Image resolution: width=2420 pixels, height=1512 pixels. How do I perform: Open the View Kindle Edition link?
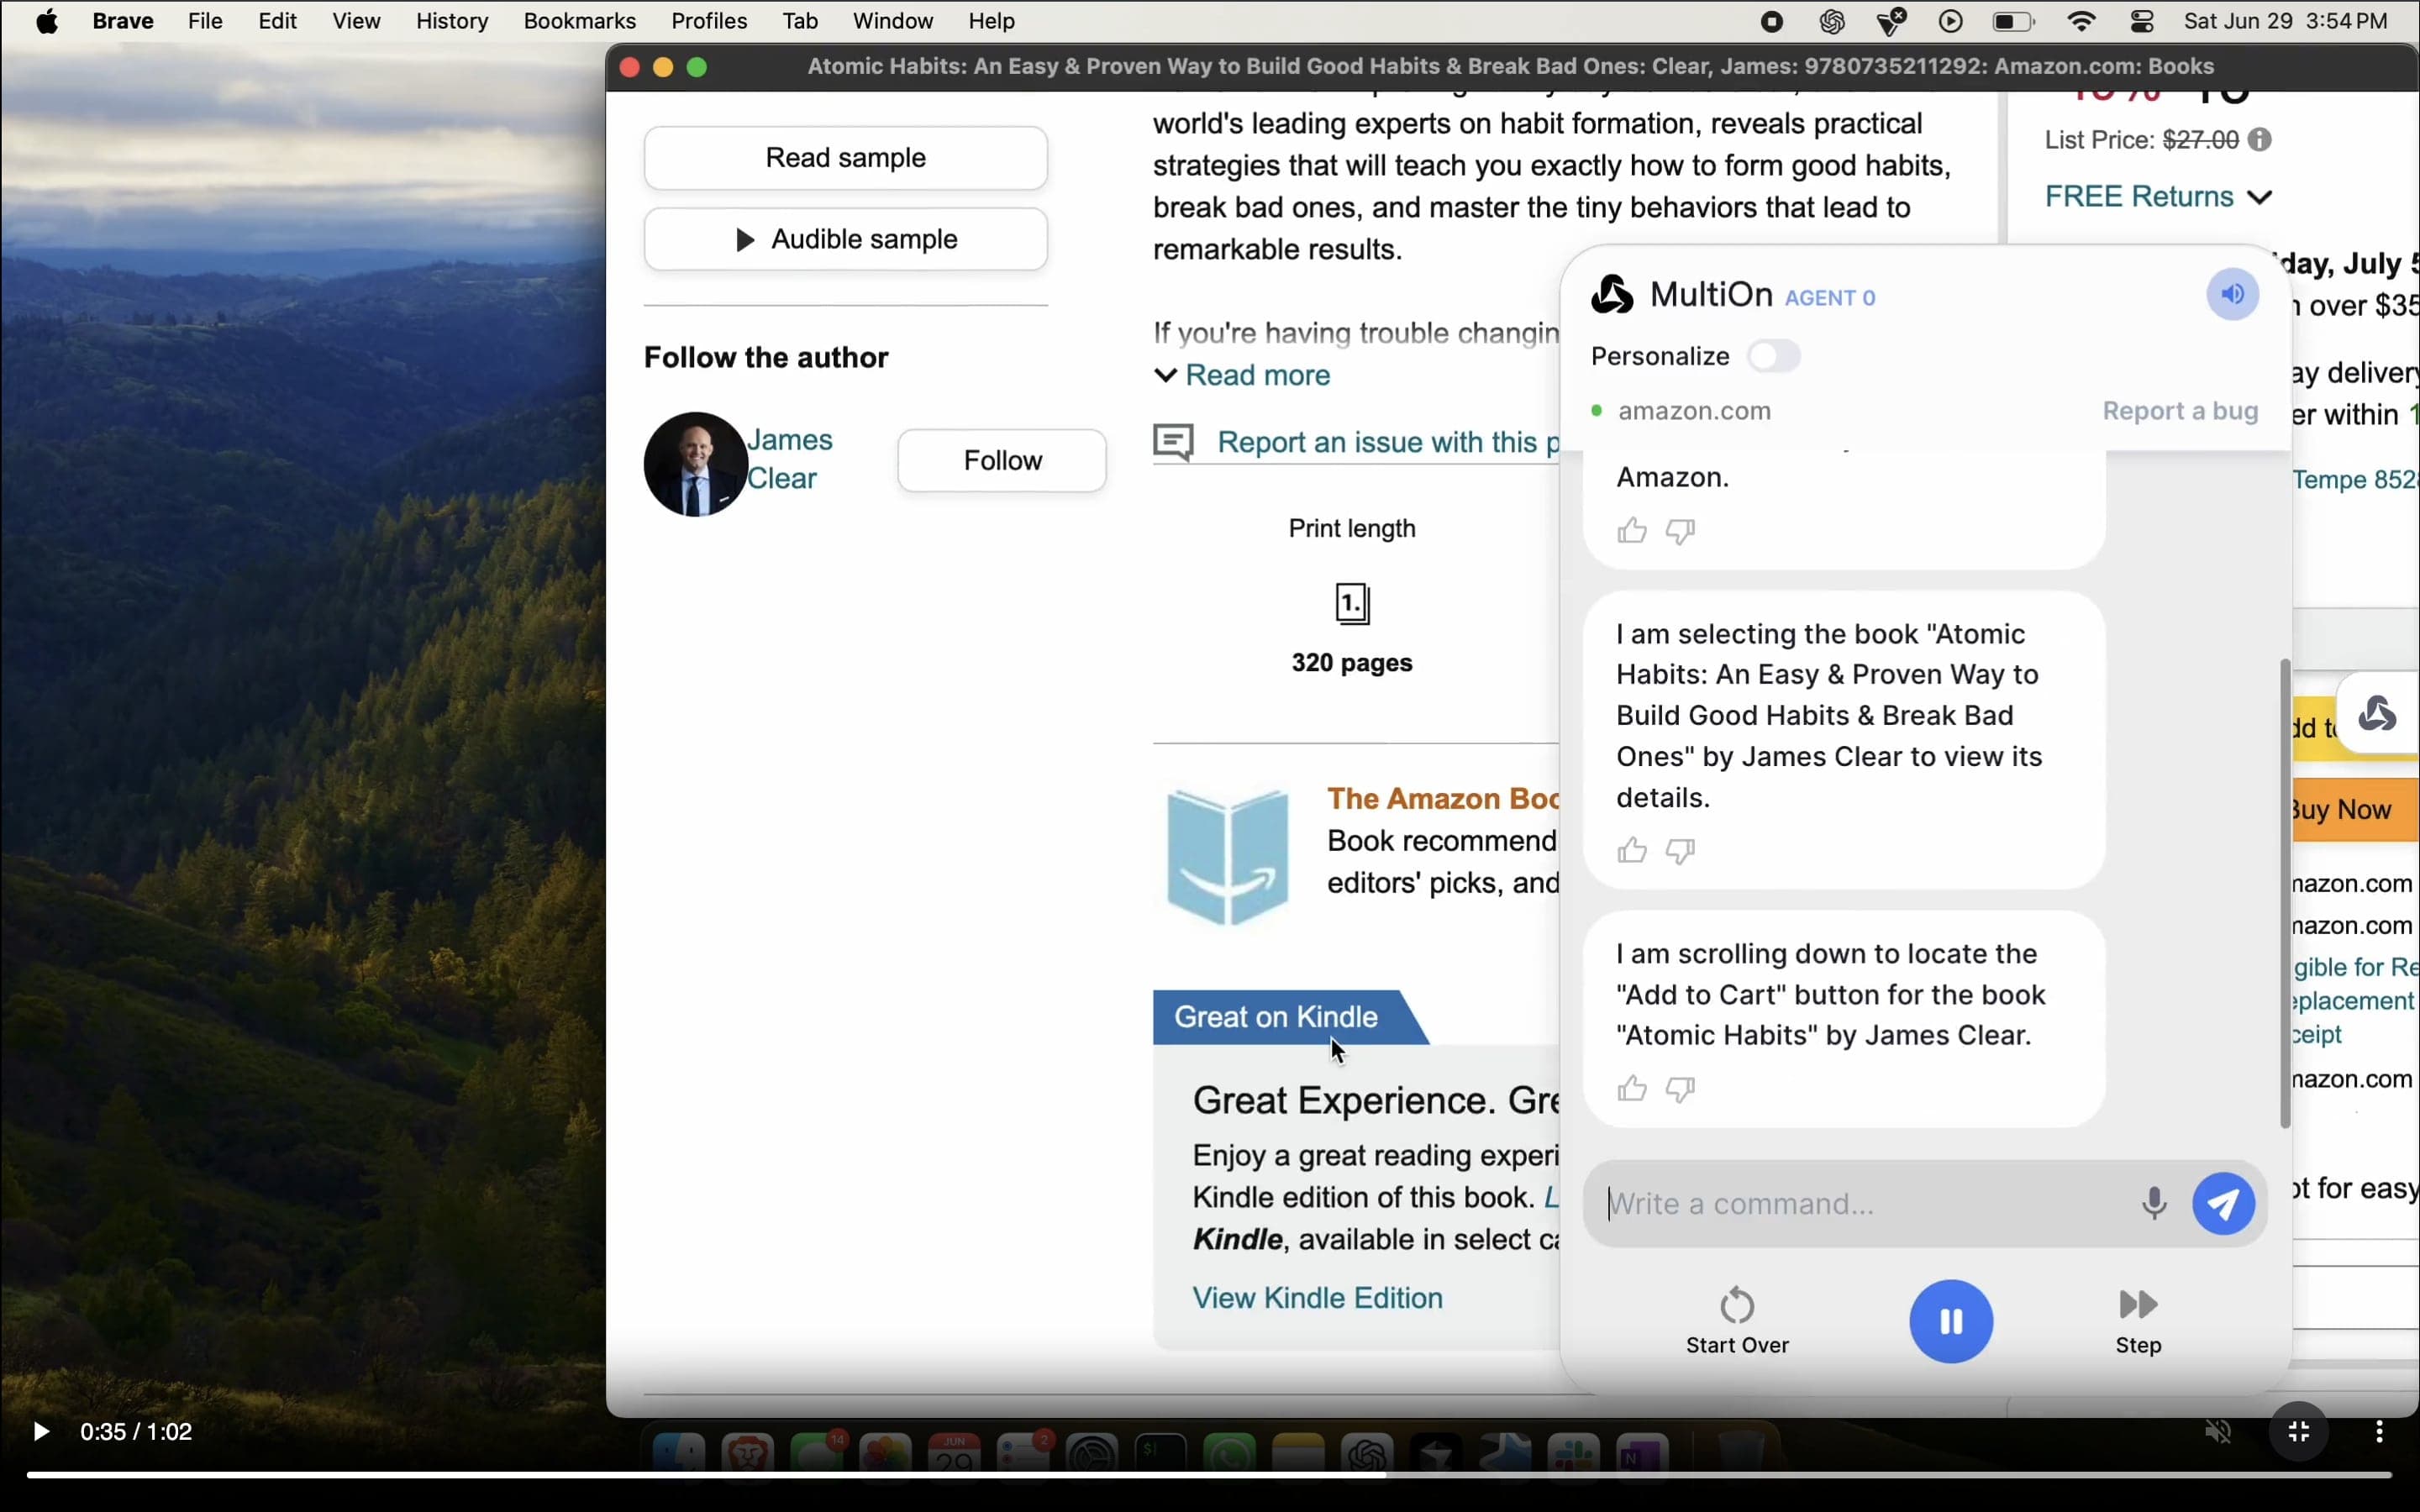pyautogui.click(x=1317, y=1297)
